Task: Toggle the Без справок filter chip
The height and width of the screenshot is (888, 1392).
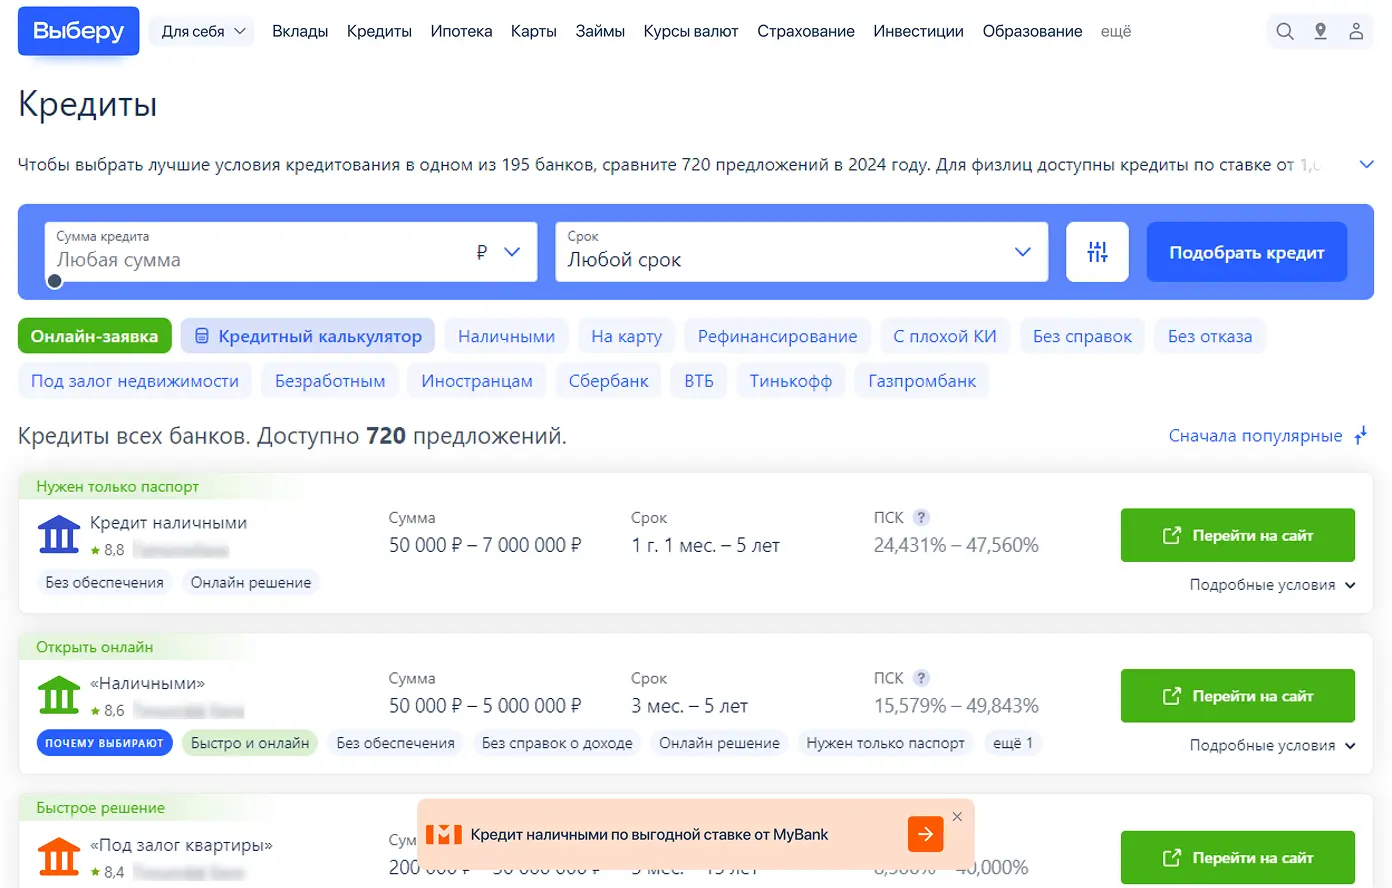Action: [x=1082, y=336]
